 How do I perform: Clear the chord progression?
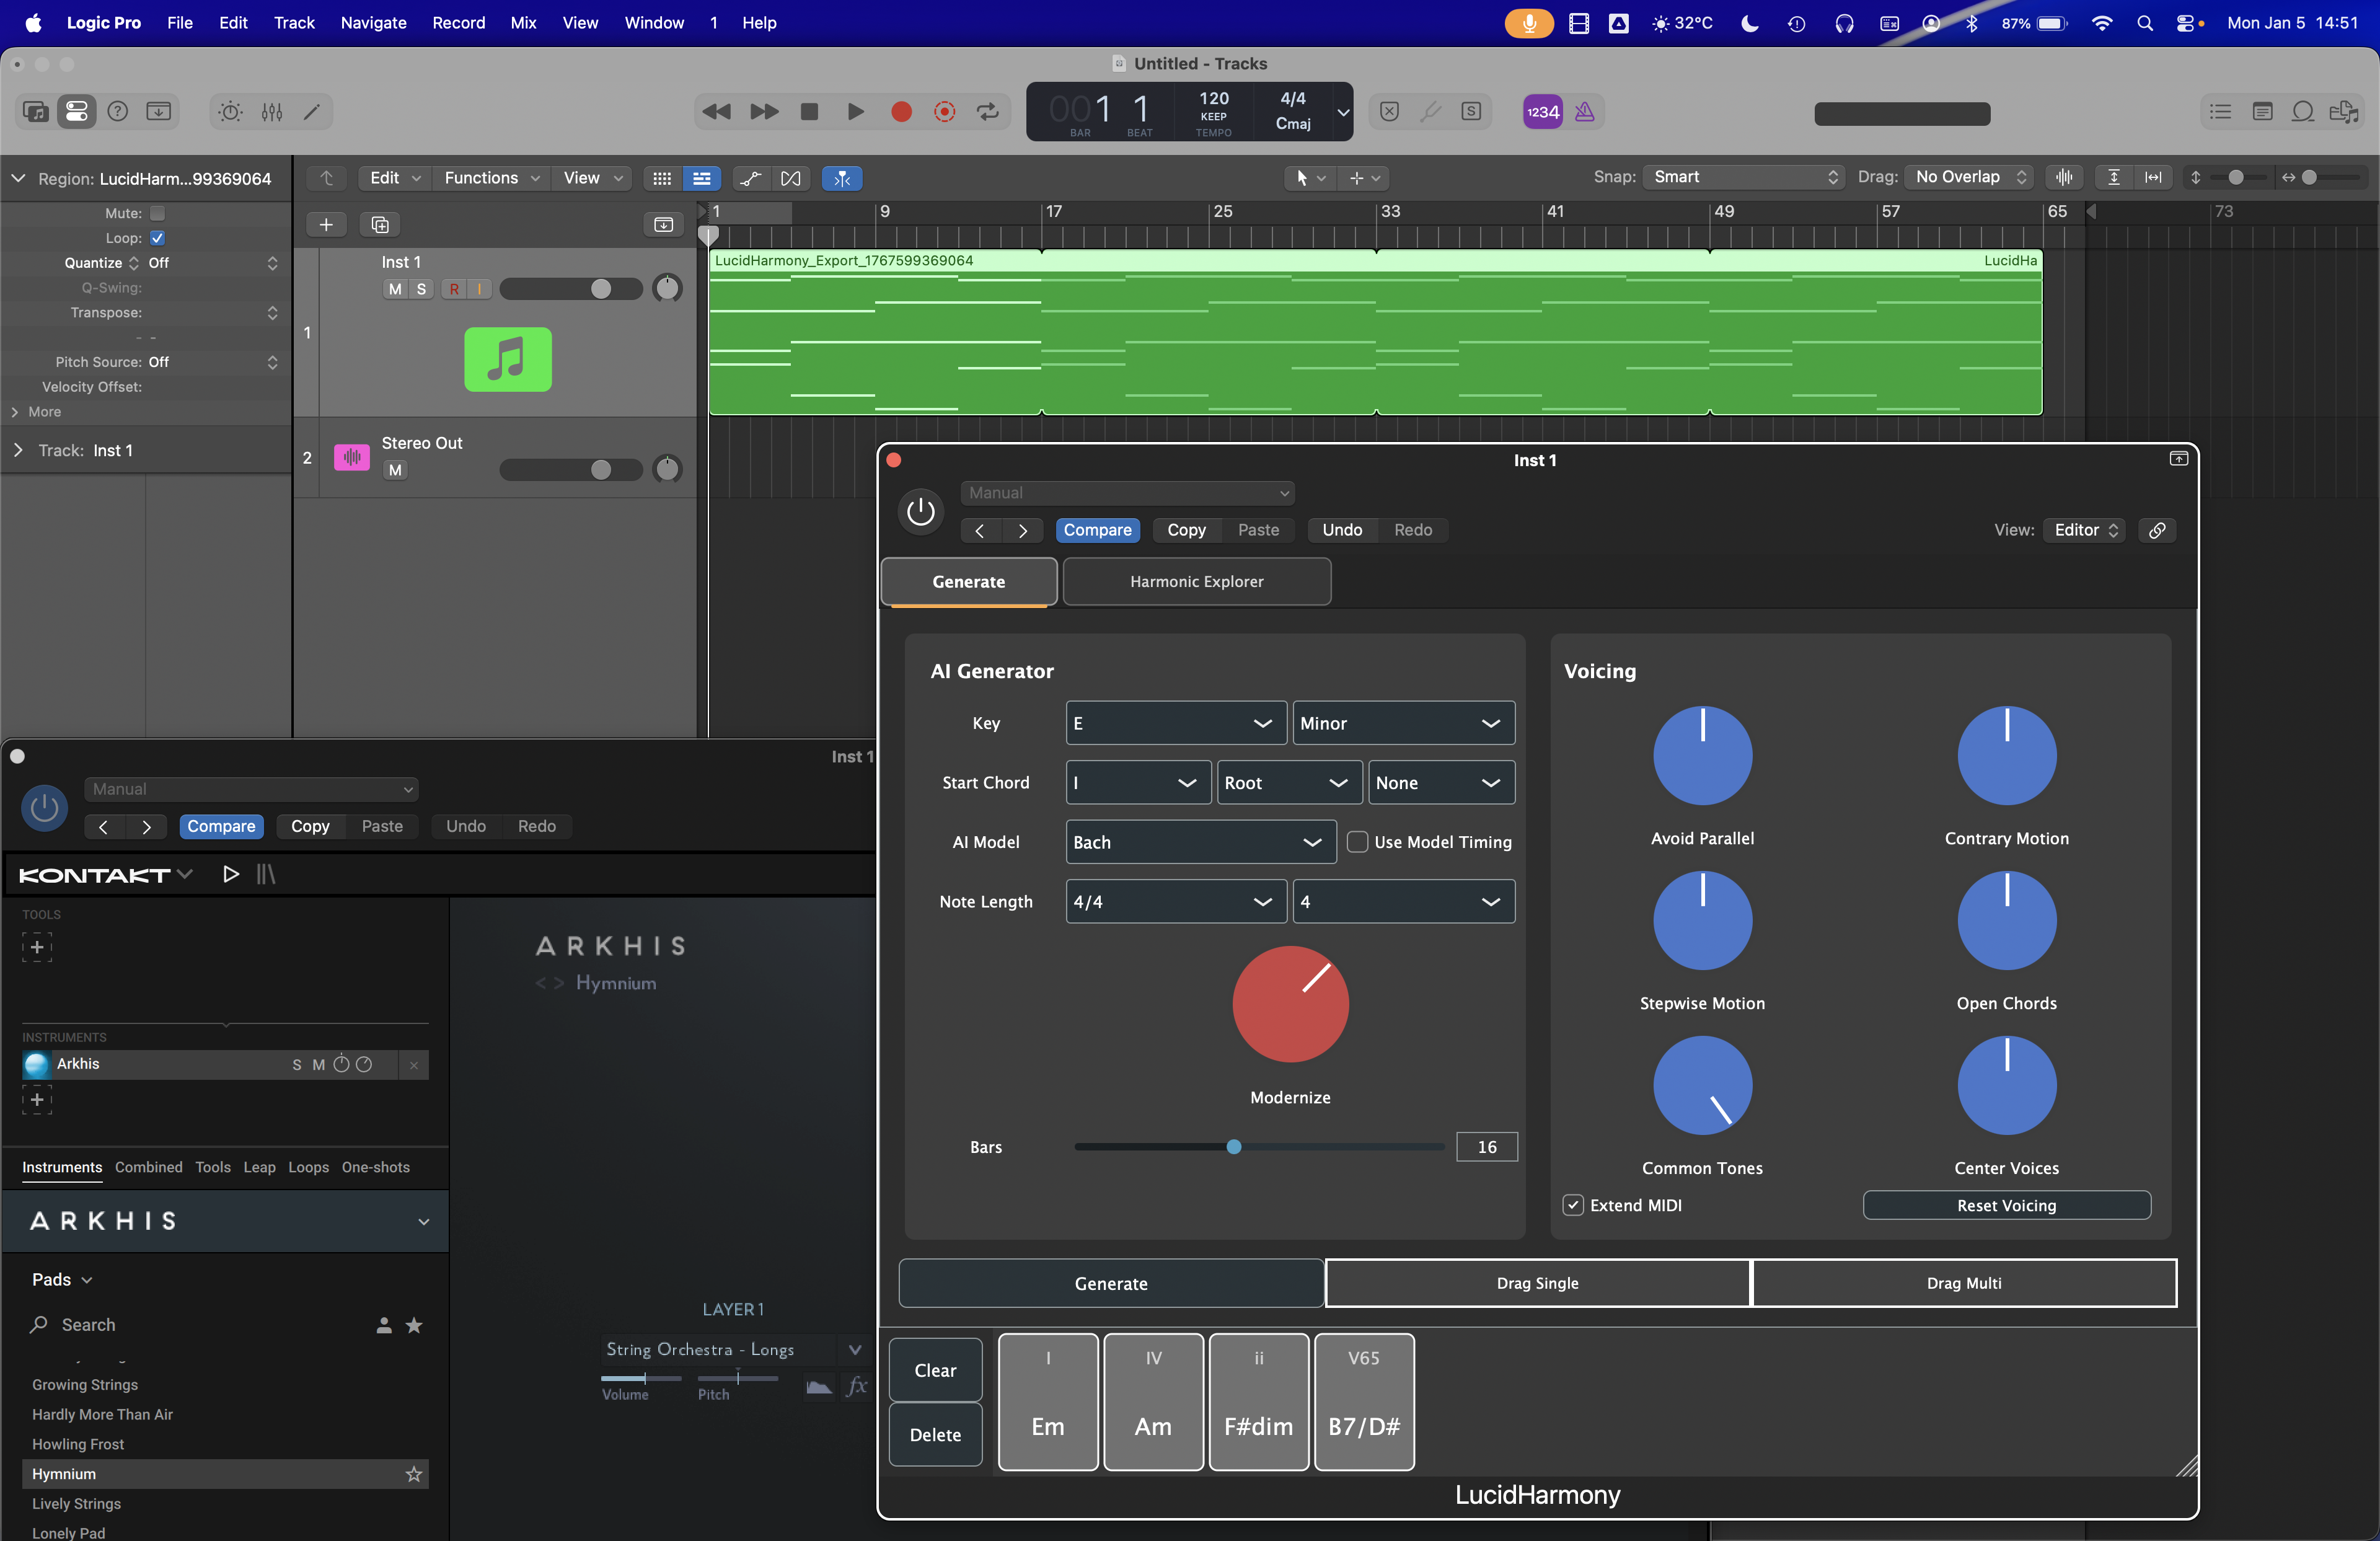click(x=935, y=1370)
